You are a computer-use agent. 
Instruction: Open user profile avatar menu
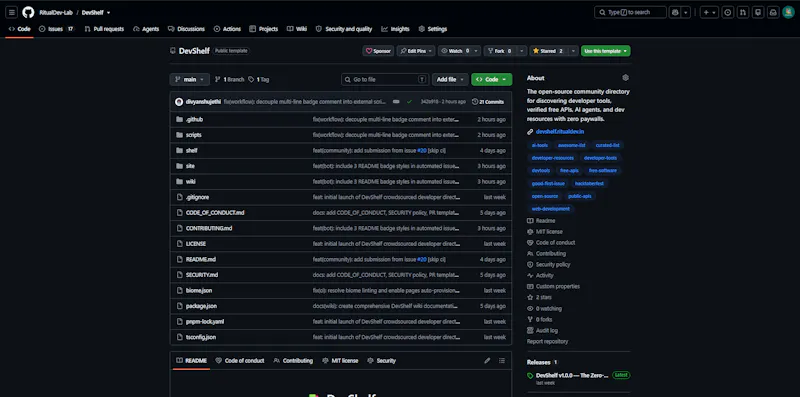point(788,12)
